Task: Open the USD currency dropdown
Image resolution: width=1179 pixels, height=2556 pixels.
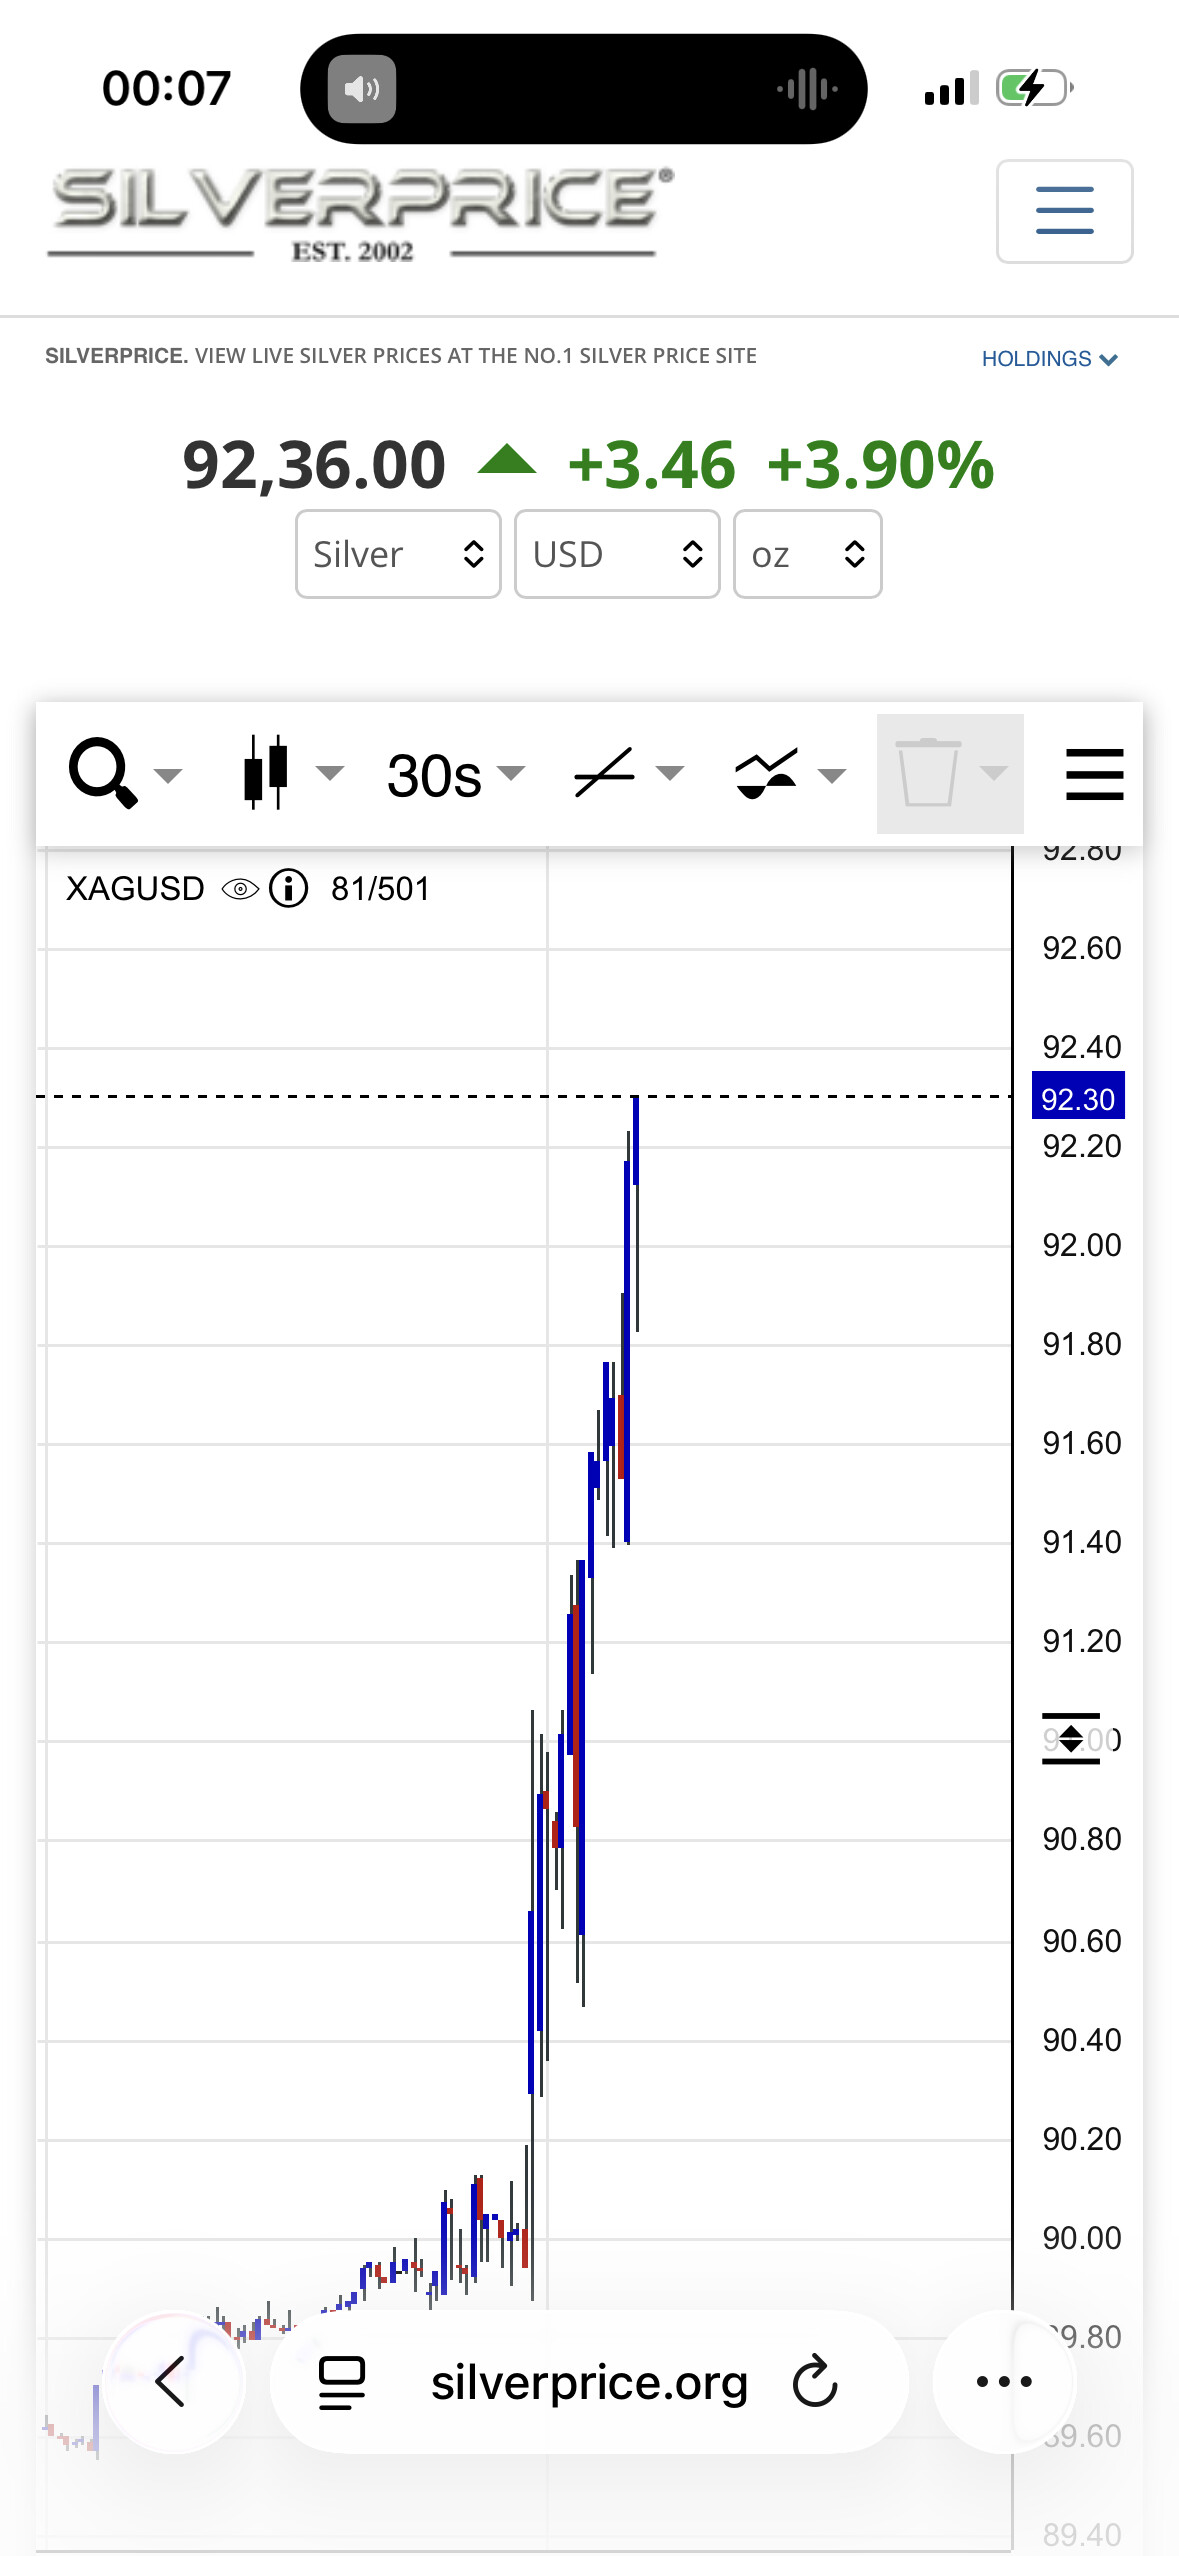Action: click(617, 554)
